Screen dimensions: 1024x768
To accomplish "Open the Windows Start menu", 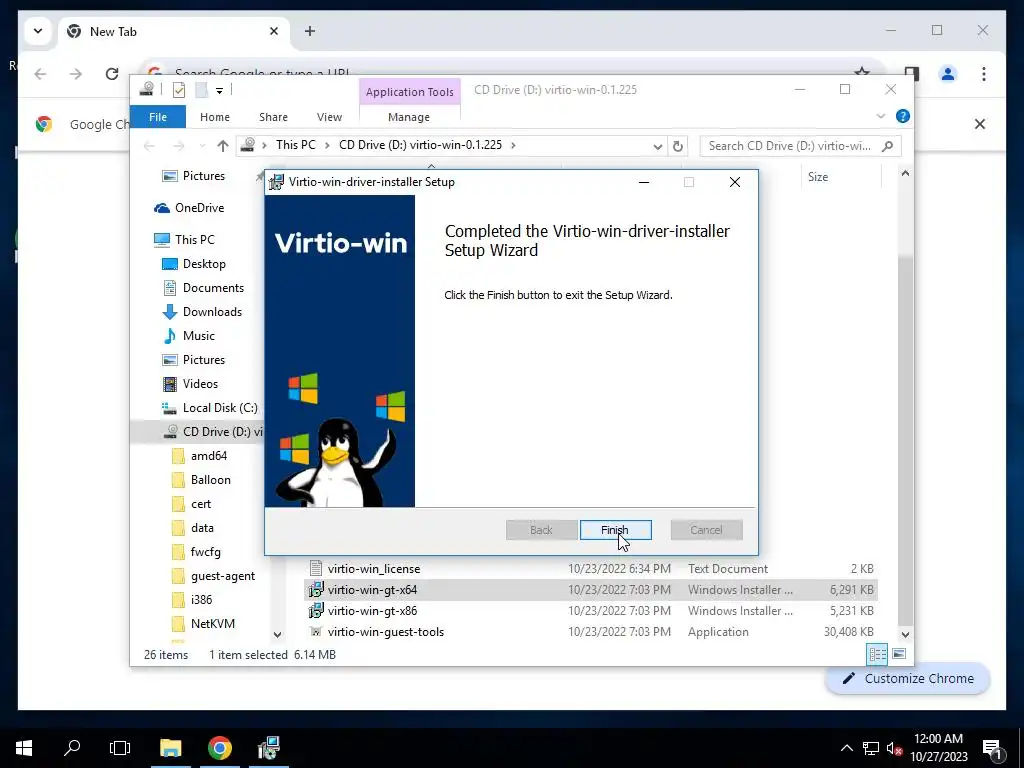I will pyautogui.click(x=24, y=748).
